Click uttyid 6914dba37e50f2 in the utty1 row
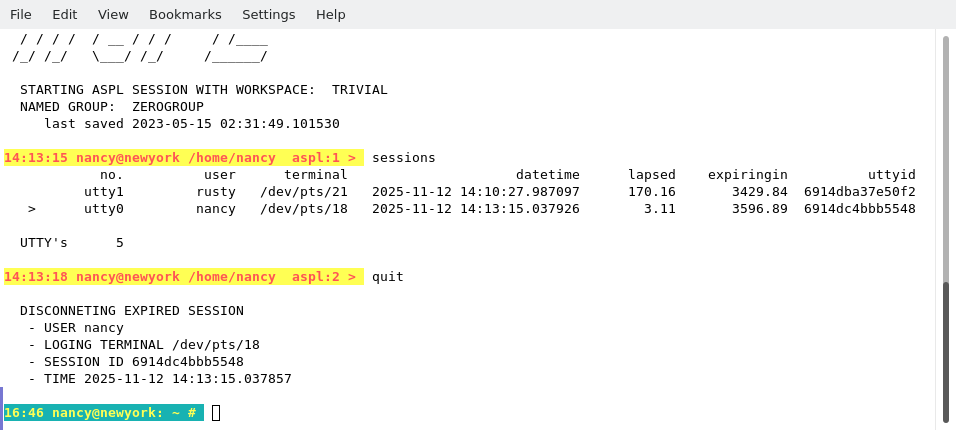This screenshot has height=430, width=956. pyautogui.click(x=860, y=192)
